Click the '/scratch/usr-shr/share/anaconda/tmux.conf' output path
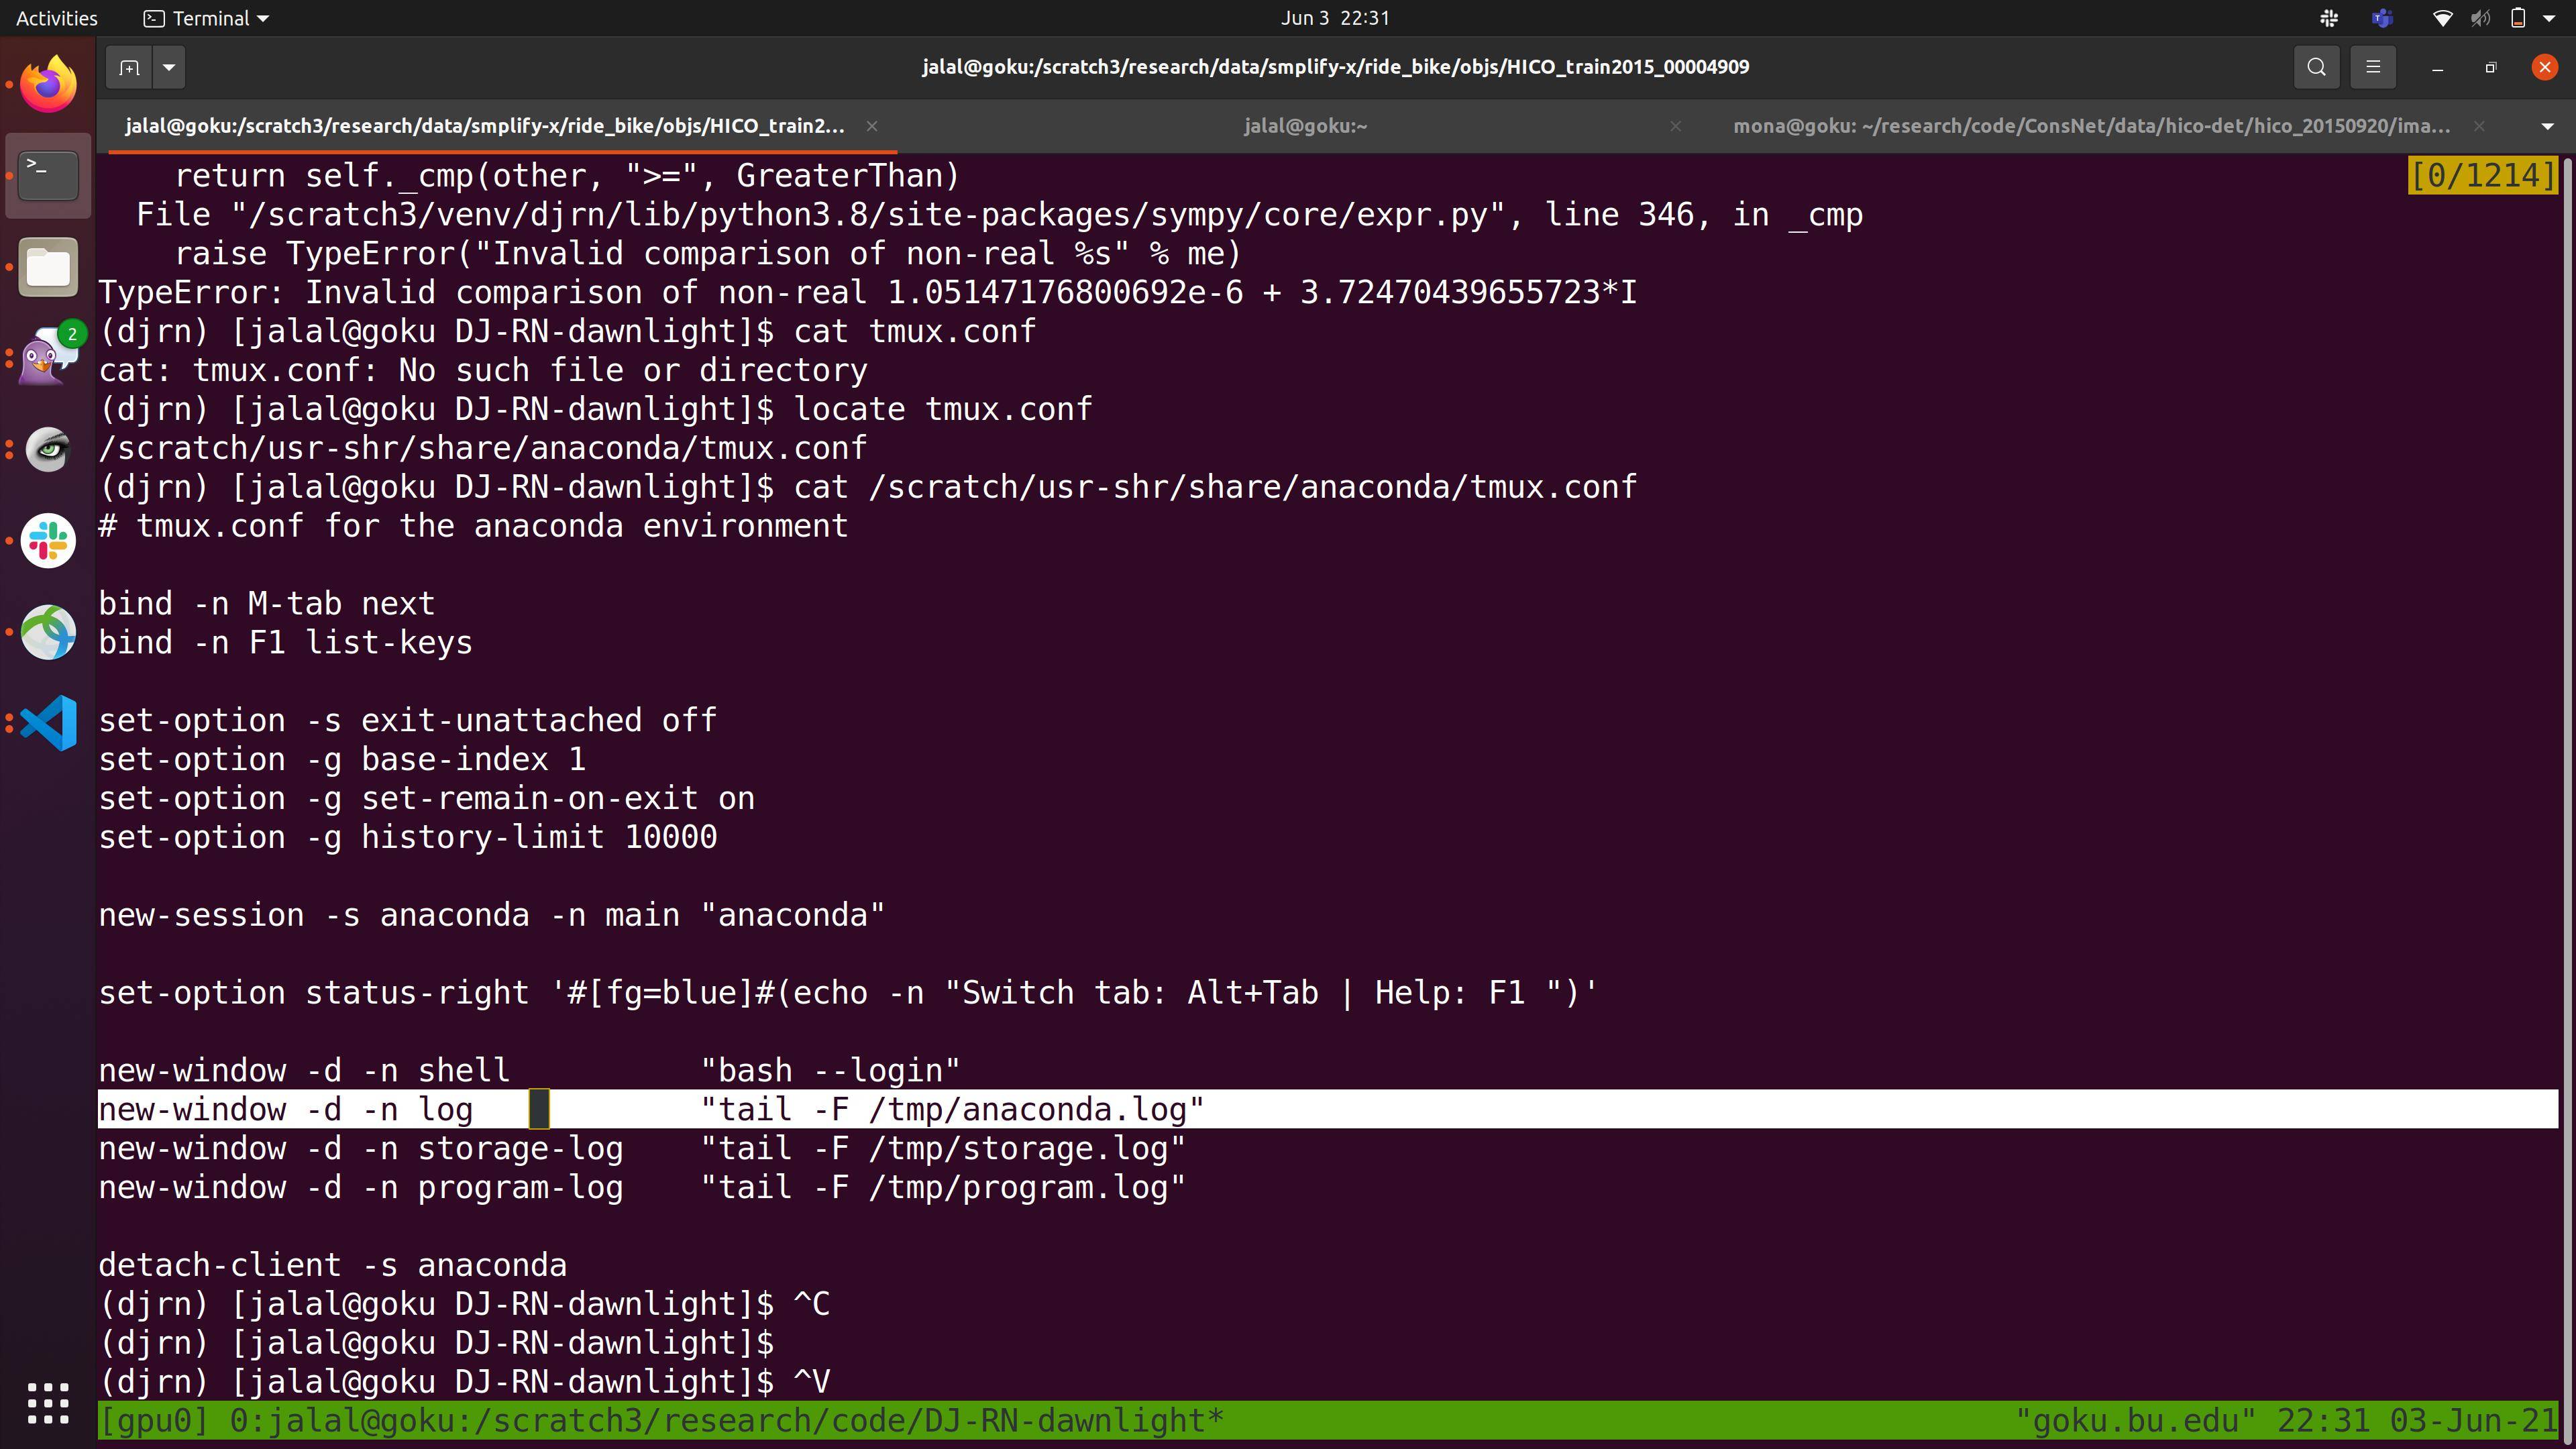Viewport: 2576px width, 1449px height. click(482, 448)
